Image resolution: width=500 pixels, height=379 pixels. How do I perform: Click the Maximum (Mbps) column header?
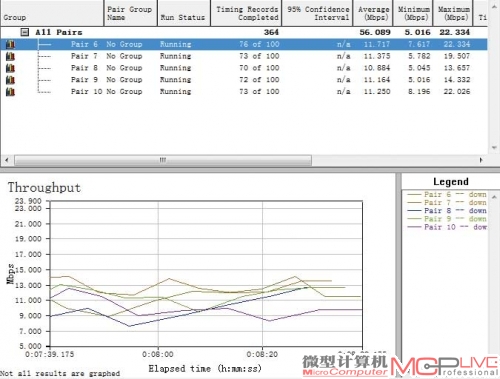(x=453, y=13)
